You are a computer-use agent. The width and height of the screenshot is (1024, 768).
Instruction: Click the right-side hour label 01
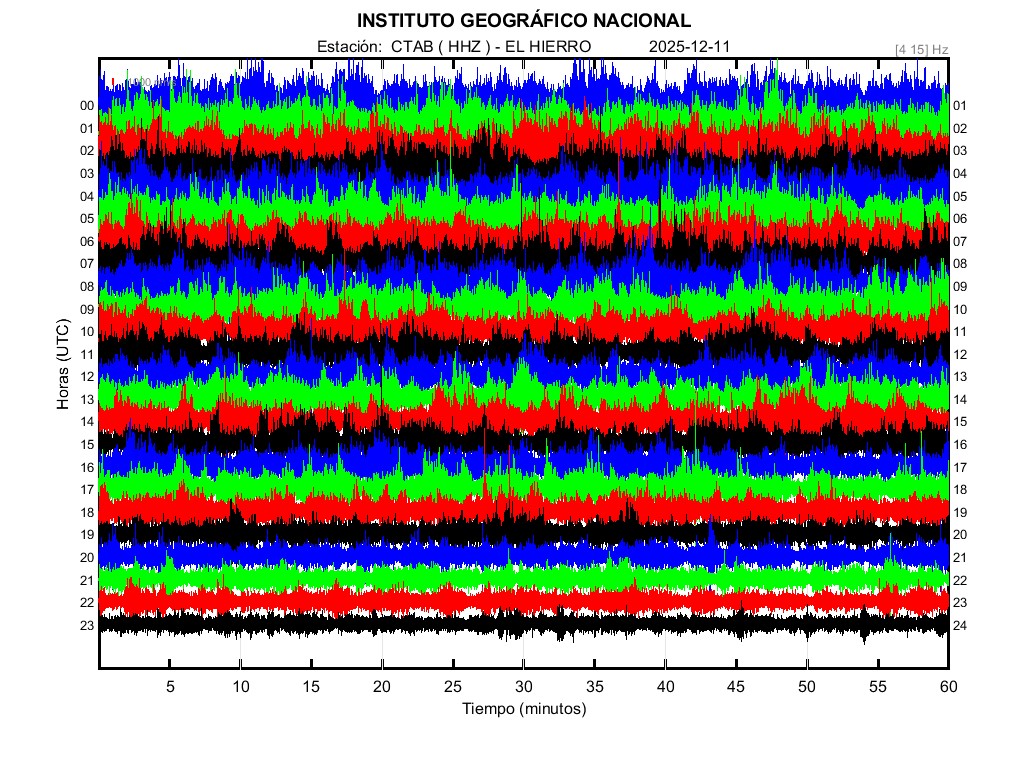(x=960, y=106)
